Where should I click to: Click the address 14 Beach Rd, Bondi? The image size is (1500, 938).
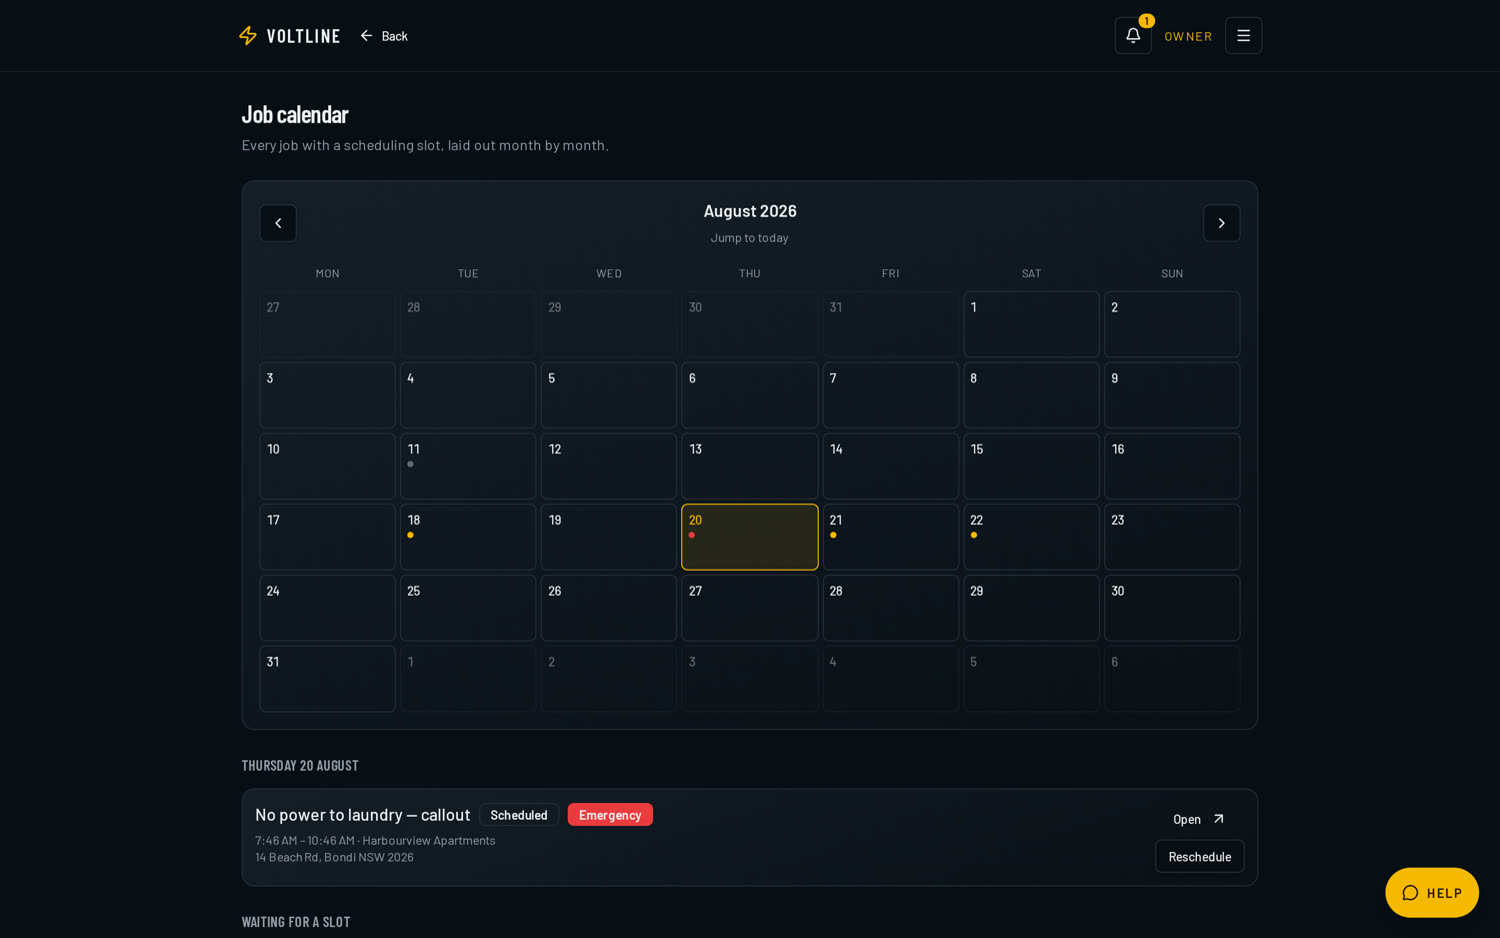coord(334,857)
